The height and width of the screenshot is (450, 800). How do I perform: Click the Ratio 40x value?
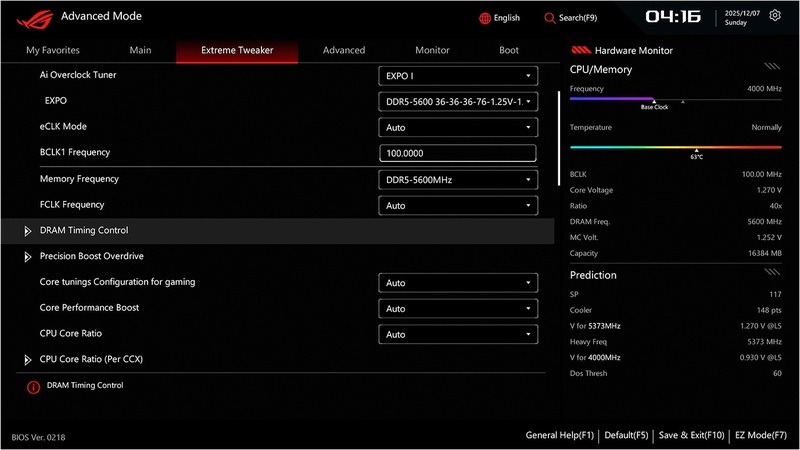[776, 206]
